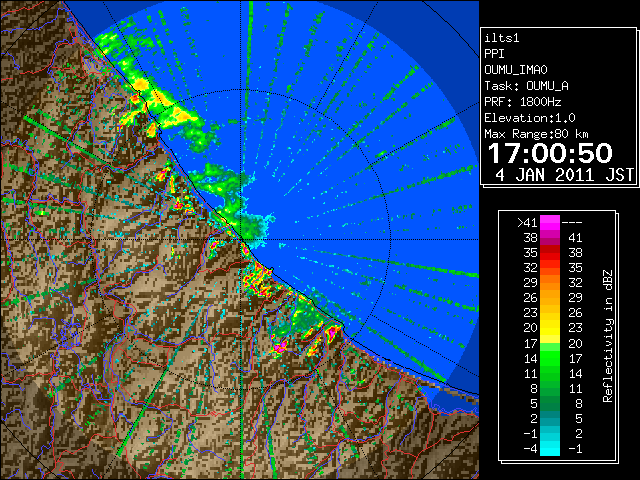Click the "Max Range:80 km" line
Screen dimensions: 640x480
[x=536, y=134]
